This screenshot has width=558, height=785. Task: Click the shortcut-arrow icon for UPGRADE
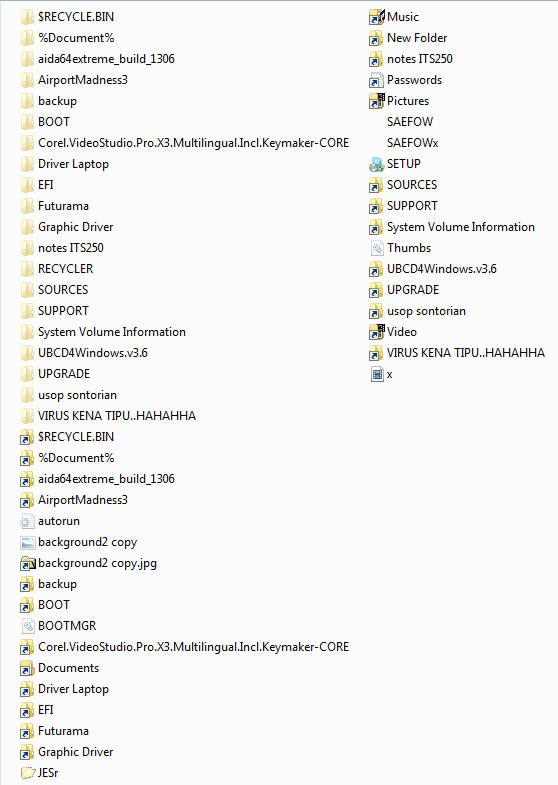376,290
